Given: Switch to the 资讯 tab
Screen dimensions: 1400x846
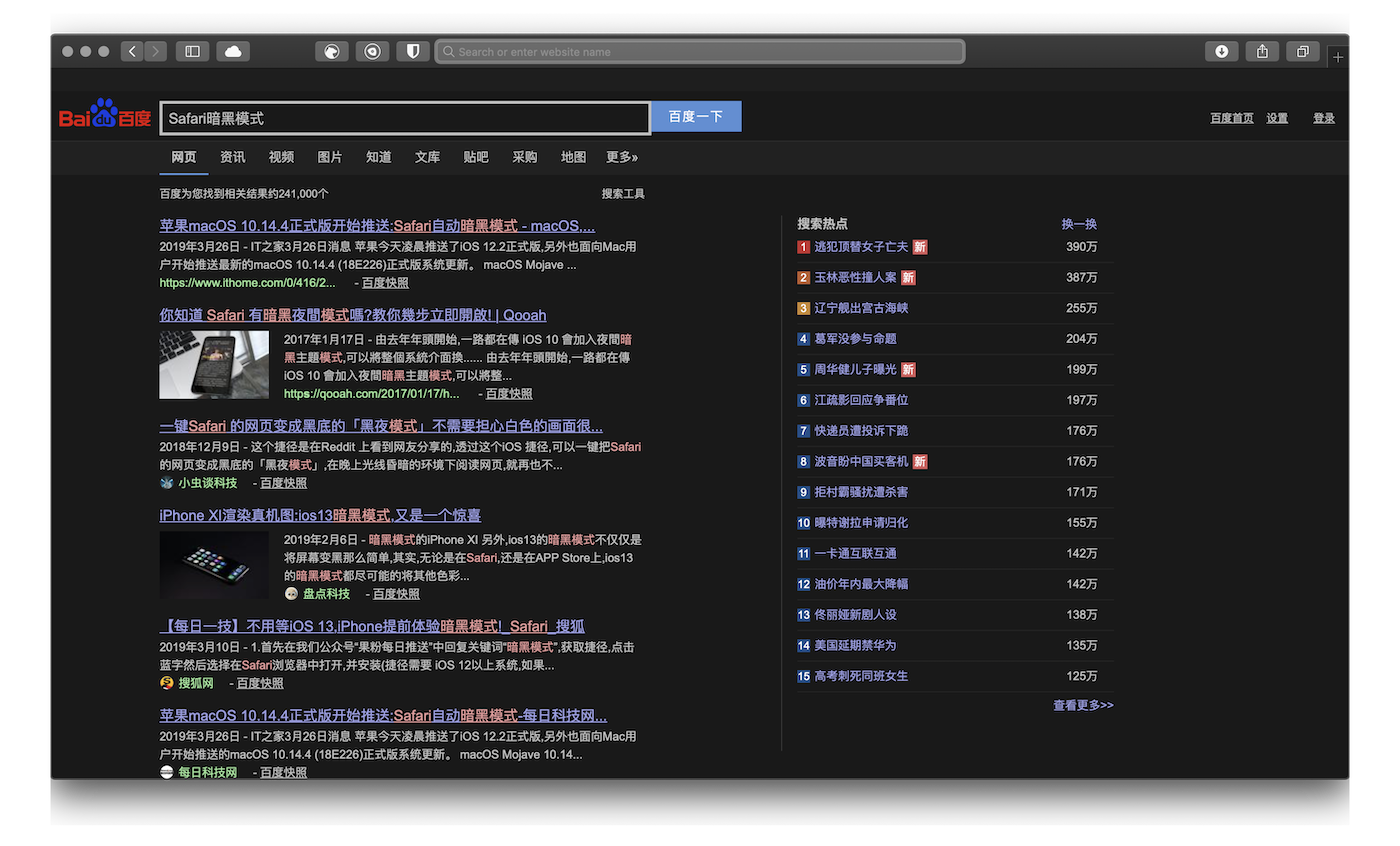Looking at the screenshot, I should tap(233, 157).
